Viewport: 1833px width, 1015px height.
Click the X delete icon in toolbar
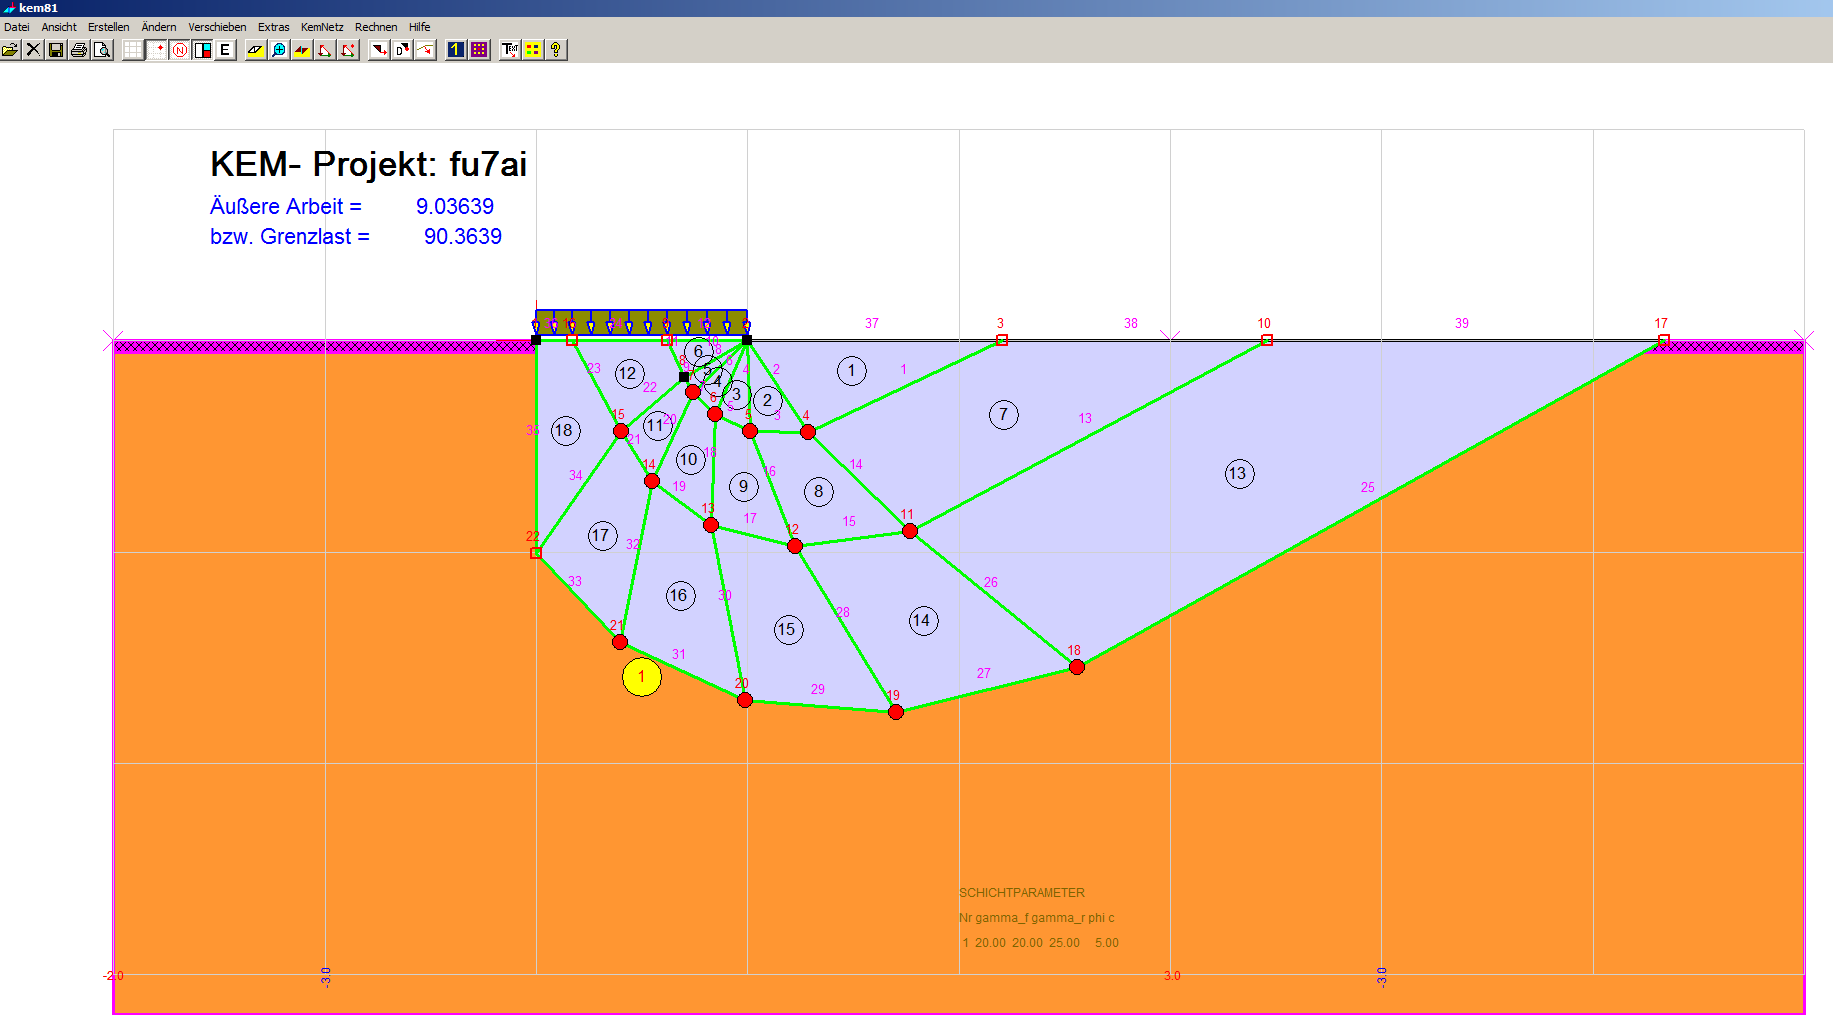point(33,49)
